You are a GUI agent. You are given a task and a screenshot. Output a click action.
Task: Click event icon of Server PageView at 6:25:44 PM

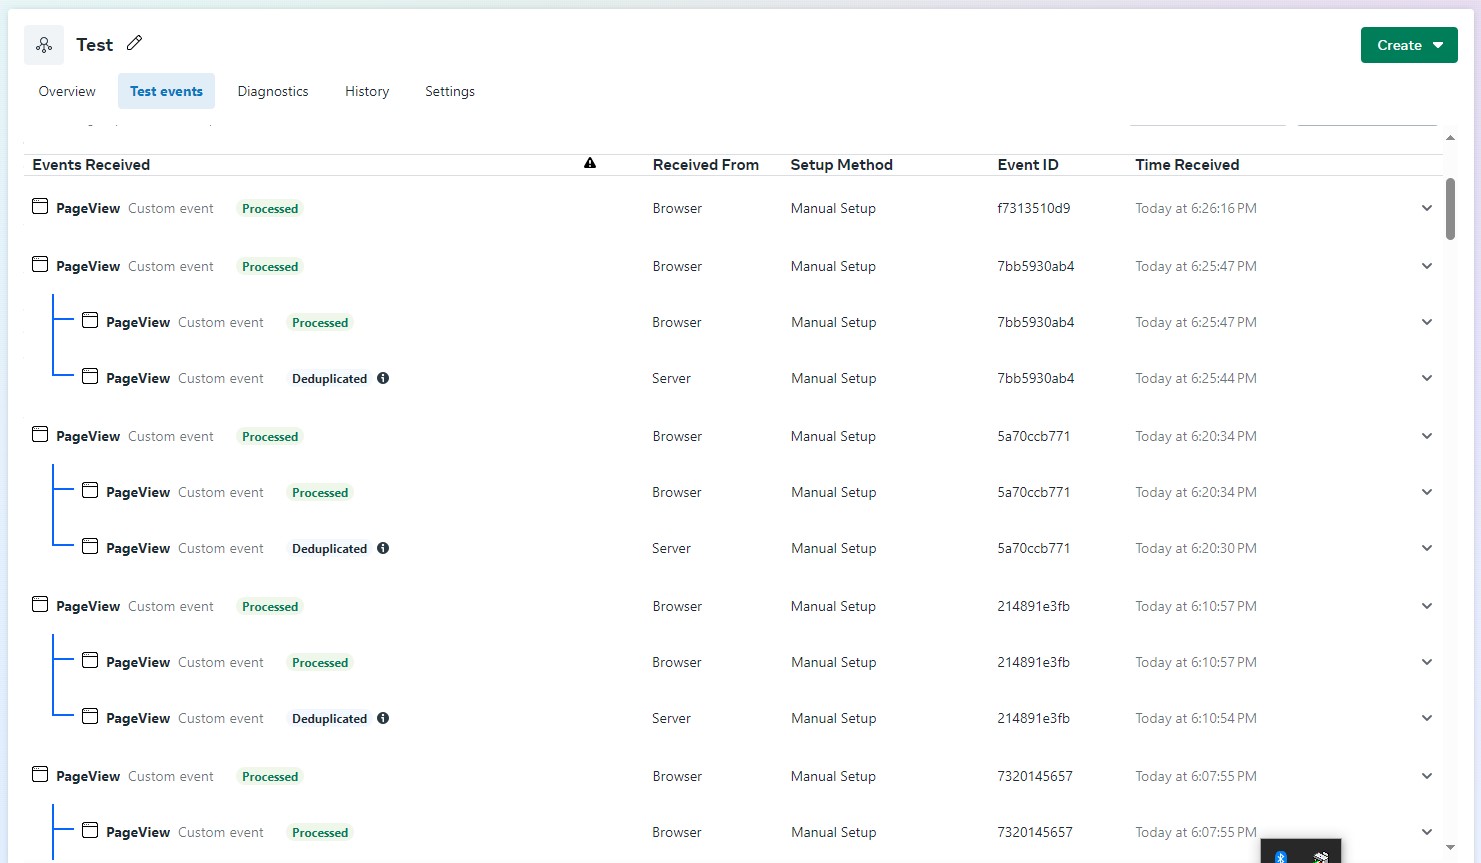coord(90,377)
